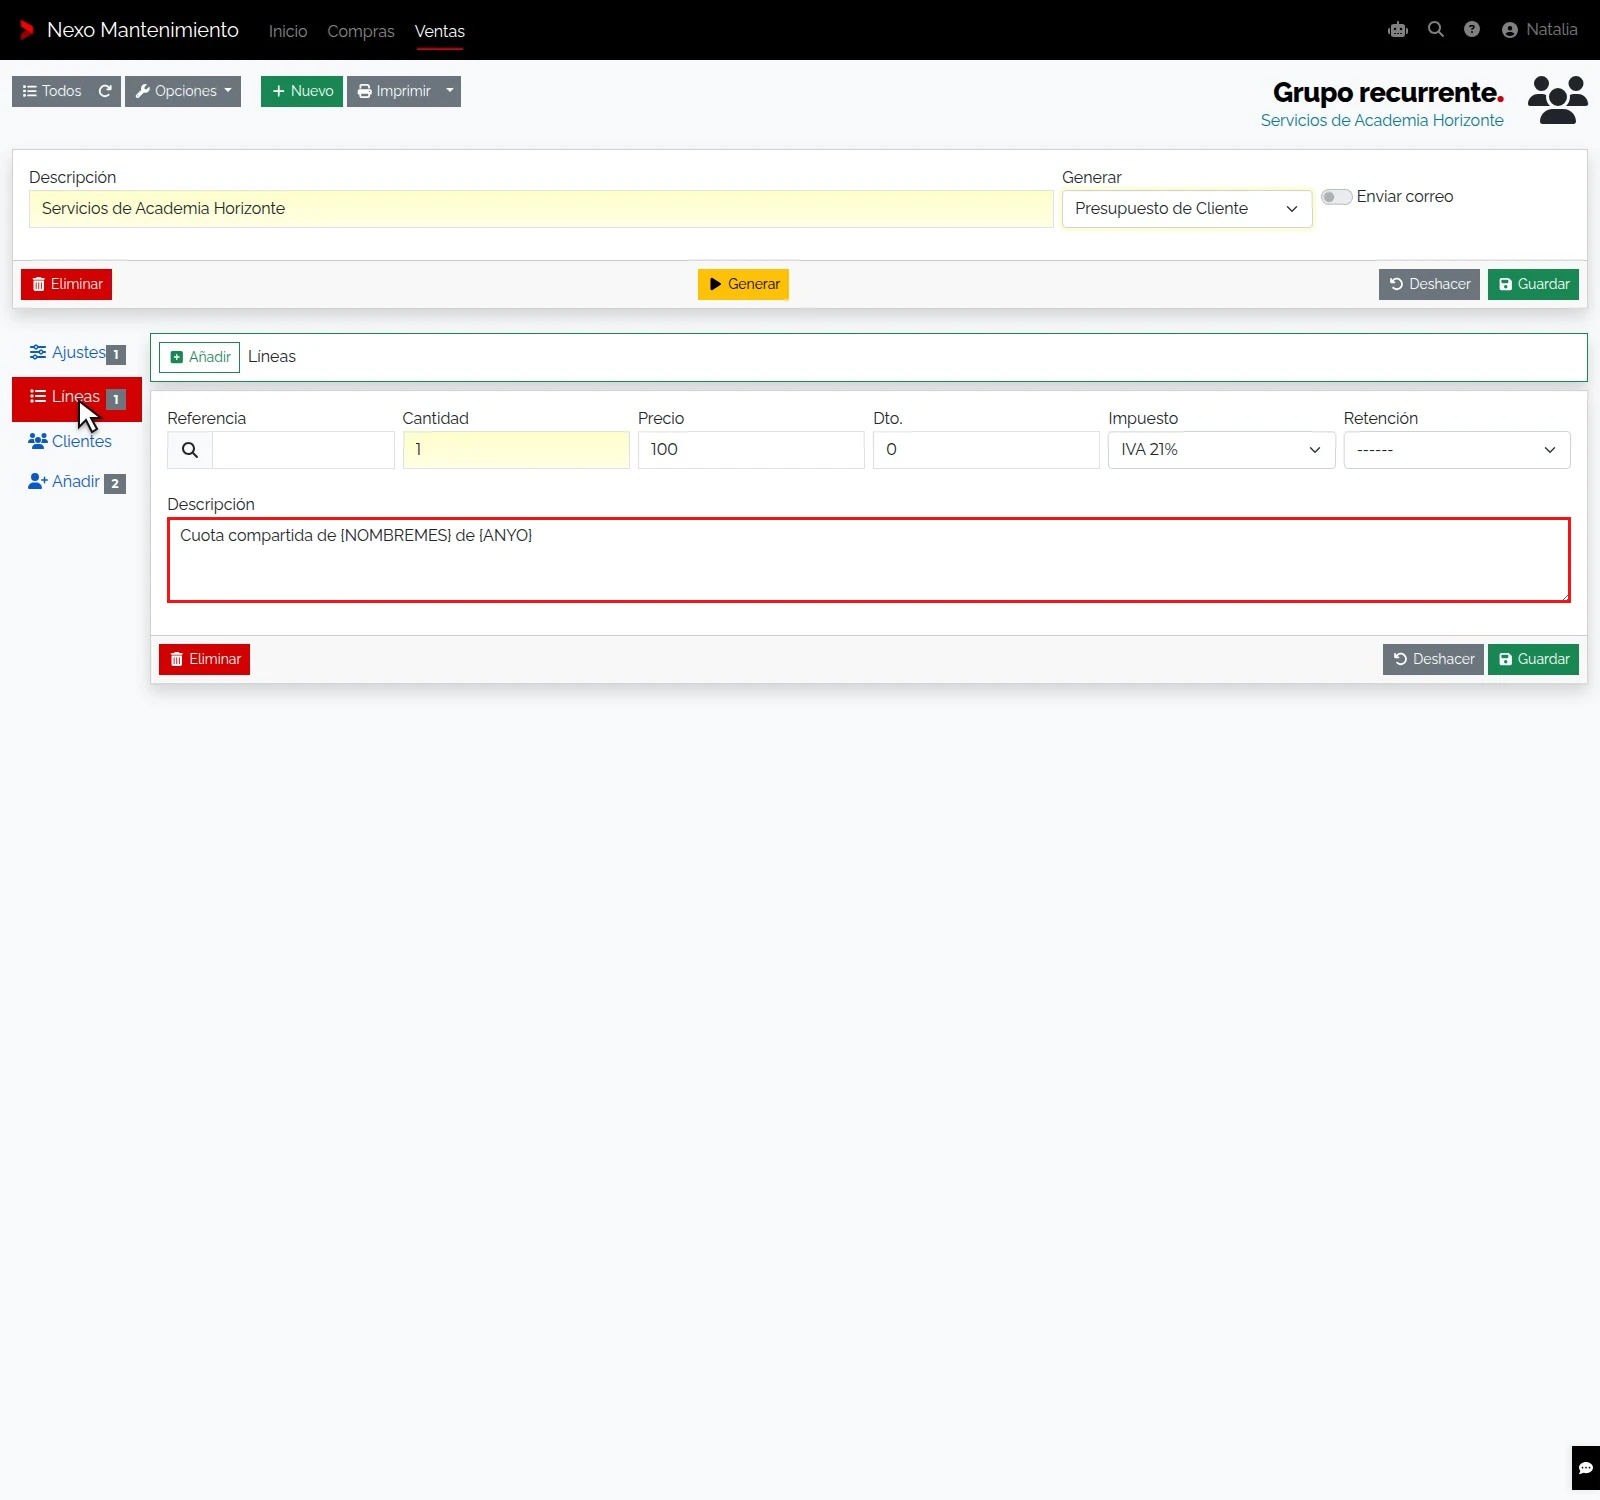
Task: Click the yellow Generar button
Action: click(743, 284)
